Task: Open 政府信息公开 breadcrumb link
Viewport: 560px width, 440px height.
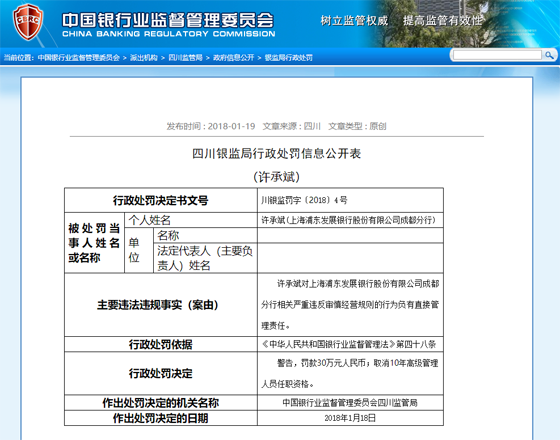Action: tap(234, 58)
